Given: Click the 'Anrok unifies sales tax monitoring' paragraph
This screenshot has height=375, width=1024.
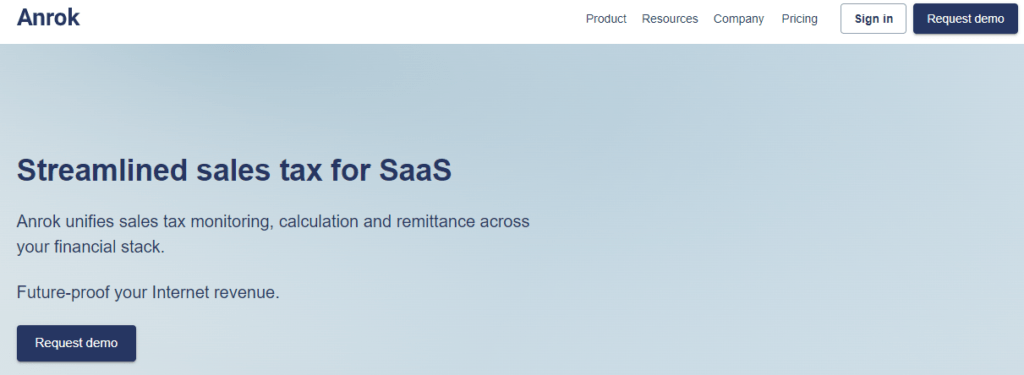Looking at the screenshot, I should pos(273,235).
